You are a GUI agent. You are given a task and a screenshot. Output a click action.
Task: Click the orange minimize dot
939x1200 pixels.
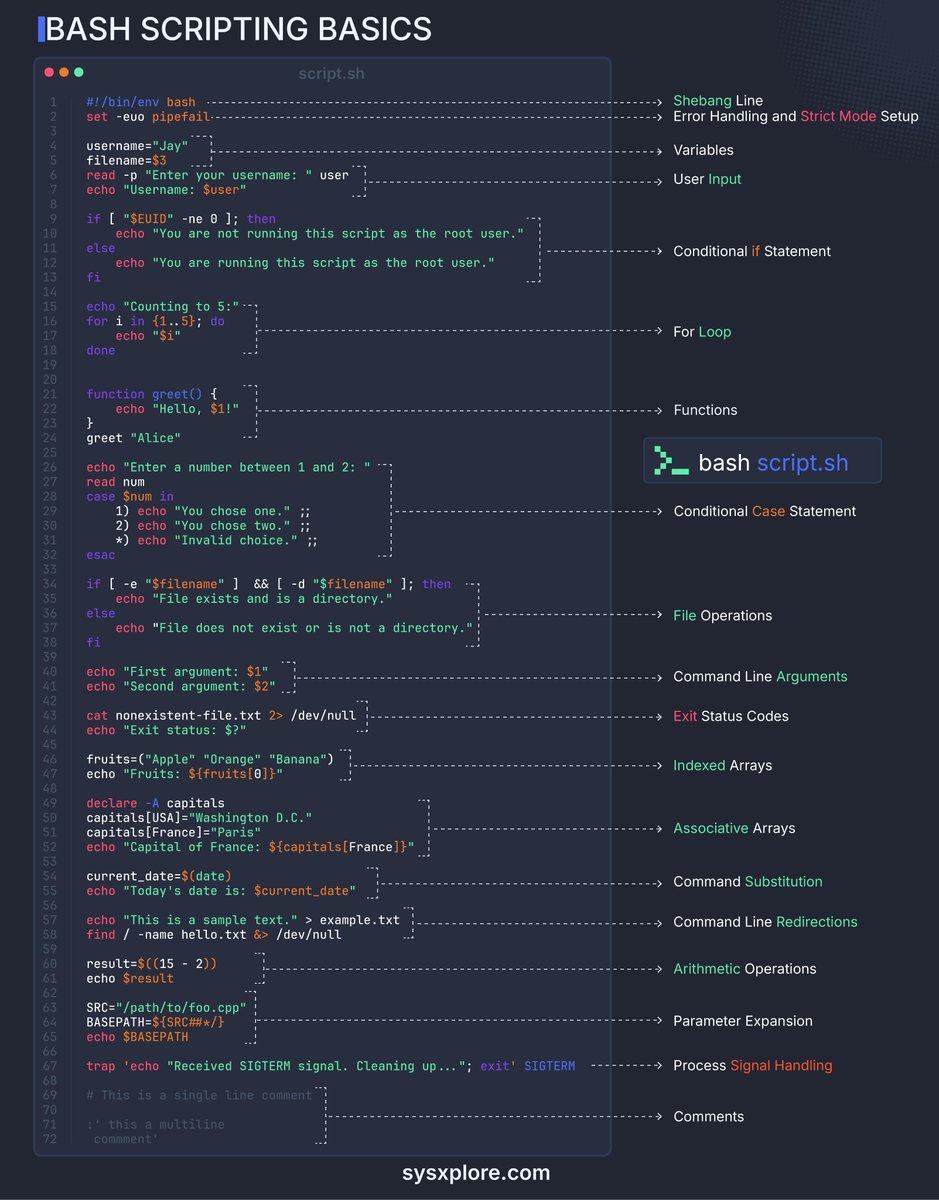pos(63,72)
